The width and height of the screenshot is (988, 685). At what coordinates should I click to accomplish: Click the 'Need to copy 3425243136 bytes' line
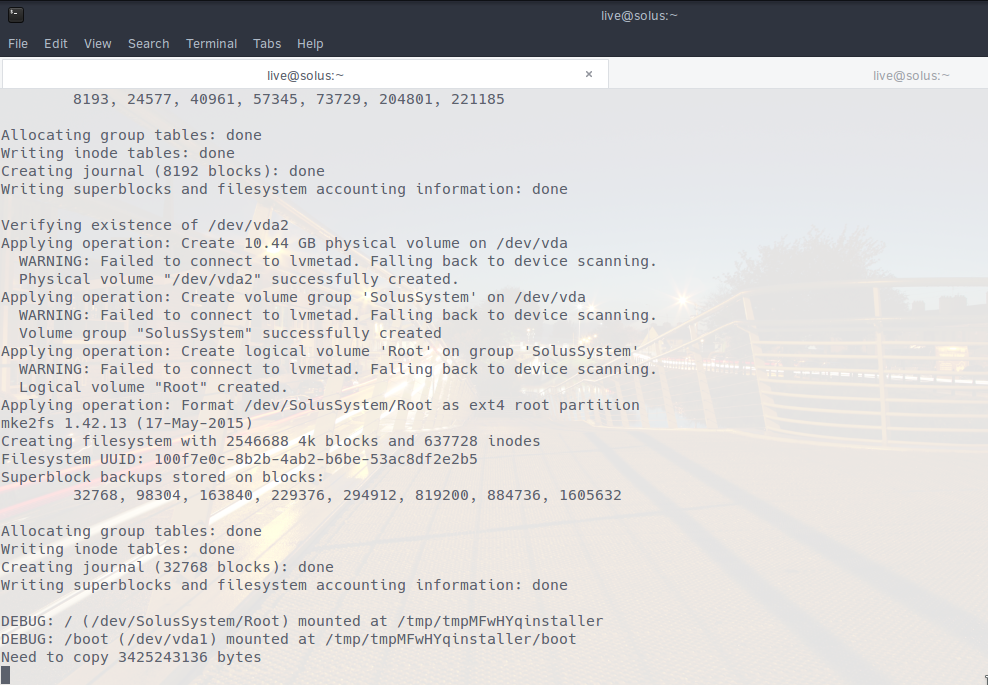coord(131,657)
